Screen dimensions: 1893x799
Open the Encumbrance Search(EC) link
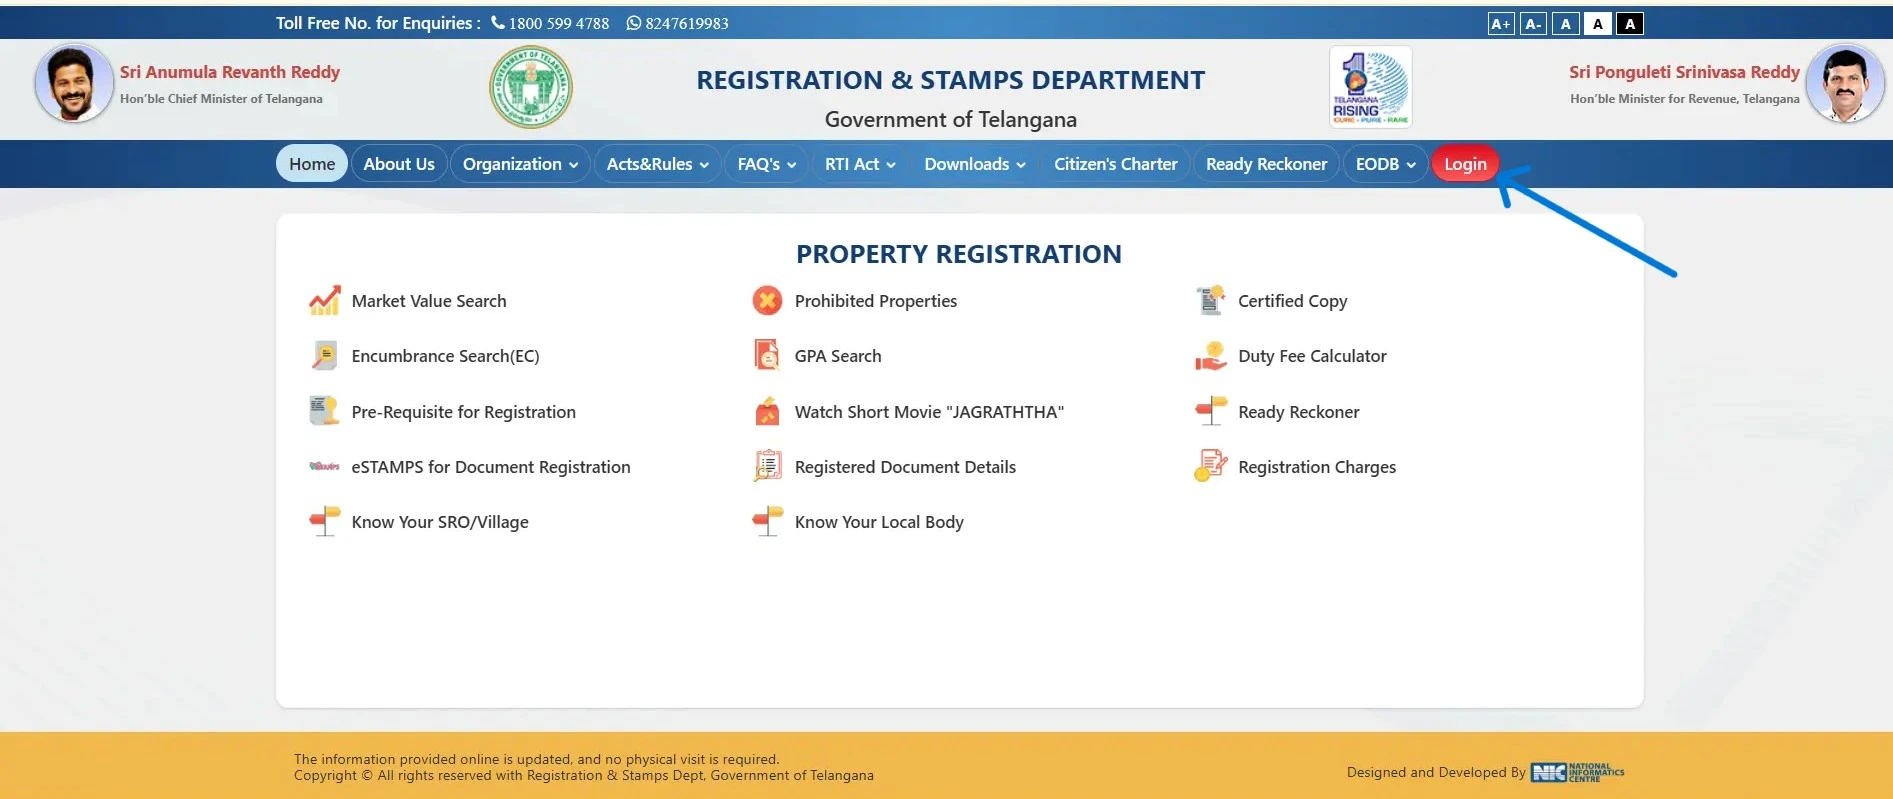[445, 356]
